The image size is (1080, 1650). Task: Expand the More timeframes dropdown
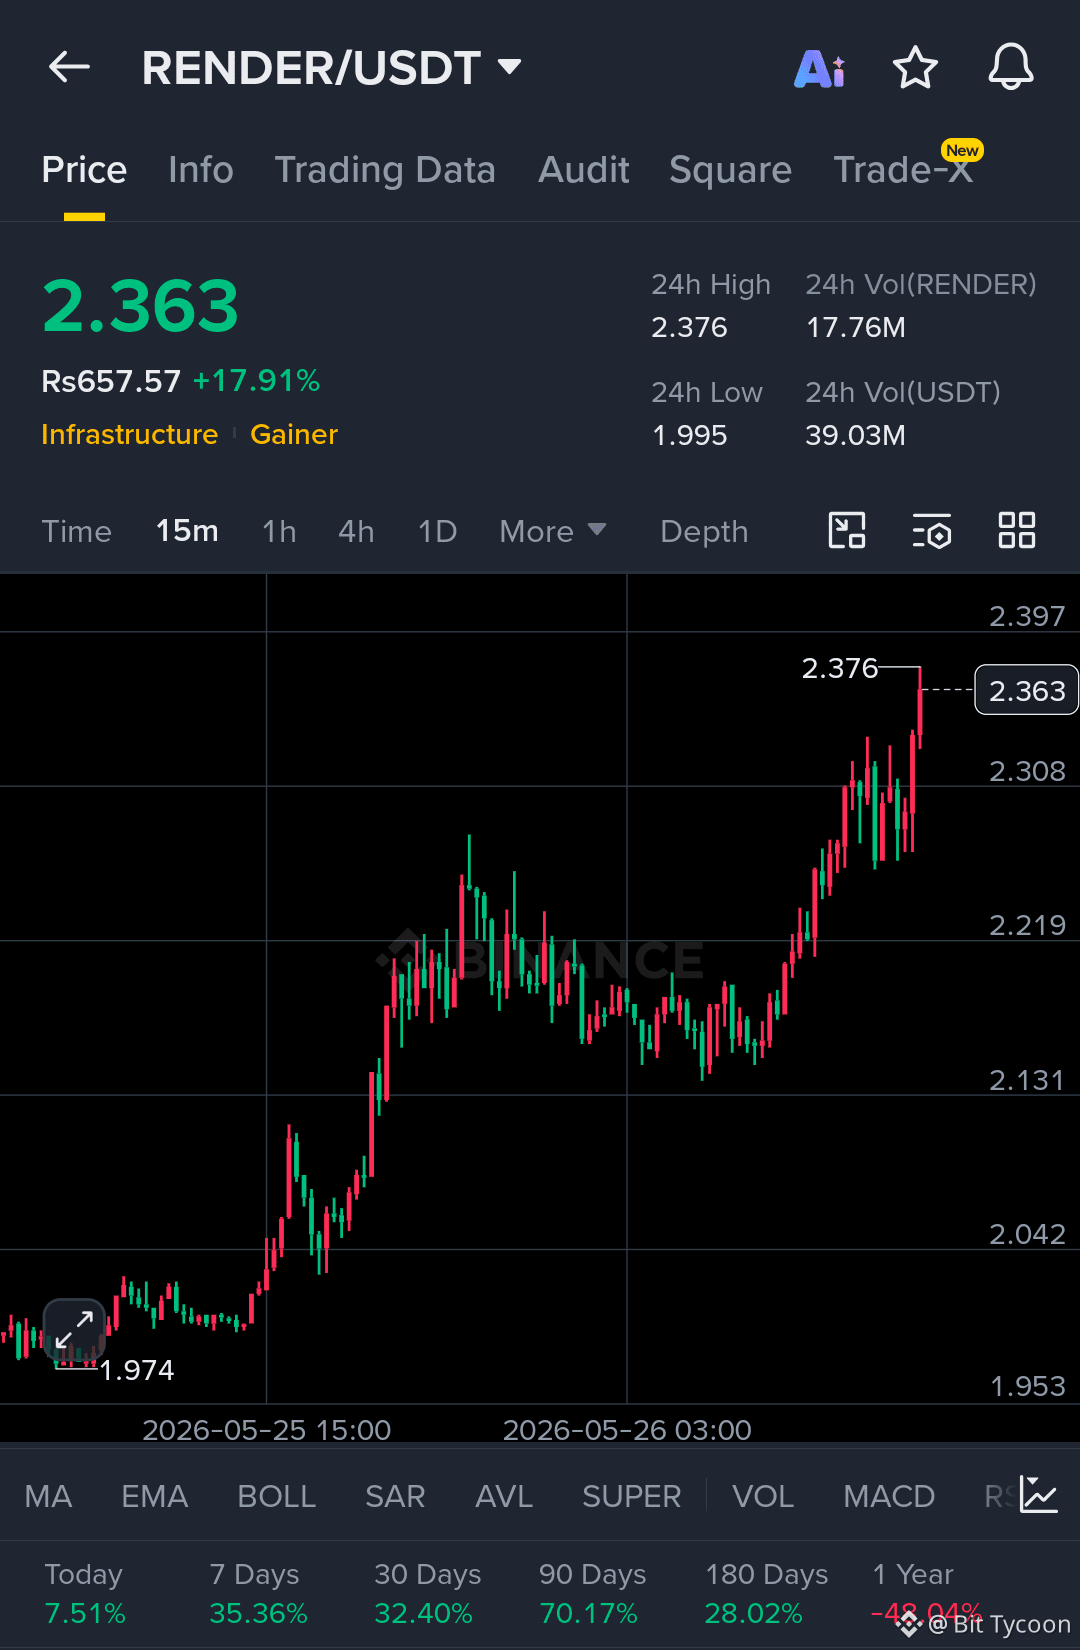tap(552, 531)
